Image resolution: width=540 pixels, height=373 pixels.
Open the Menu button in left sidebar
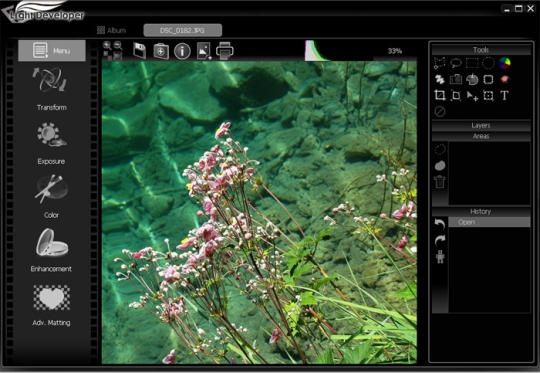coord(52,51)
